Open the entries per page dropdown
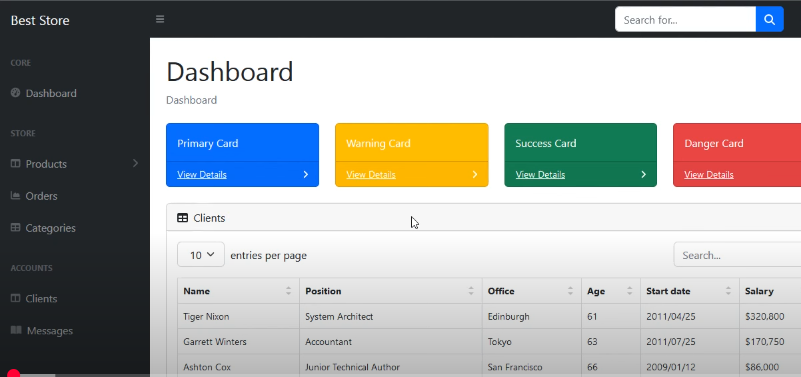The width and height of the screenshot is (801, 377). click(x=201, y=254)
